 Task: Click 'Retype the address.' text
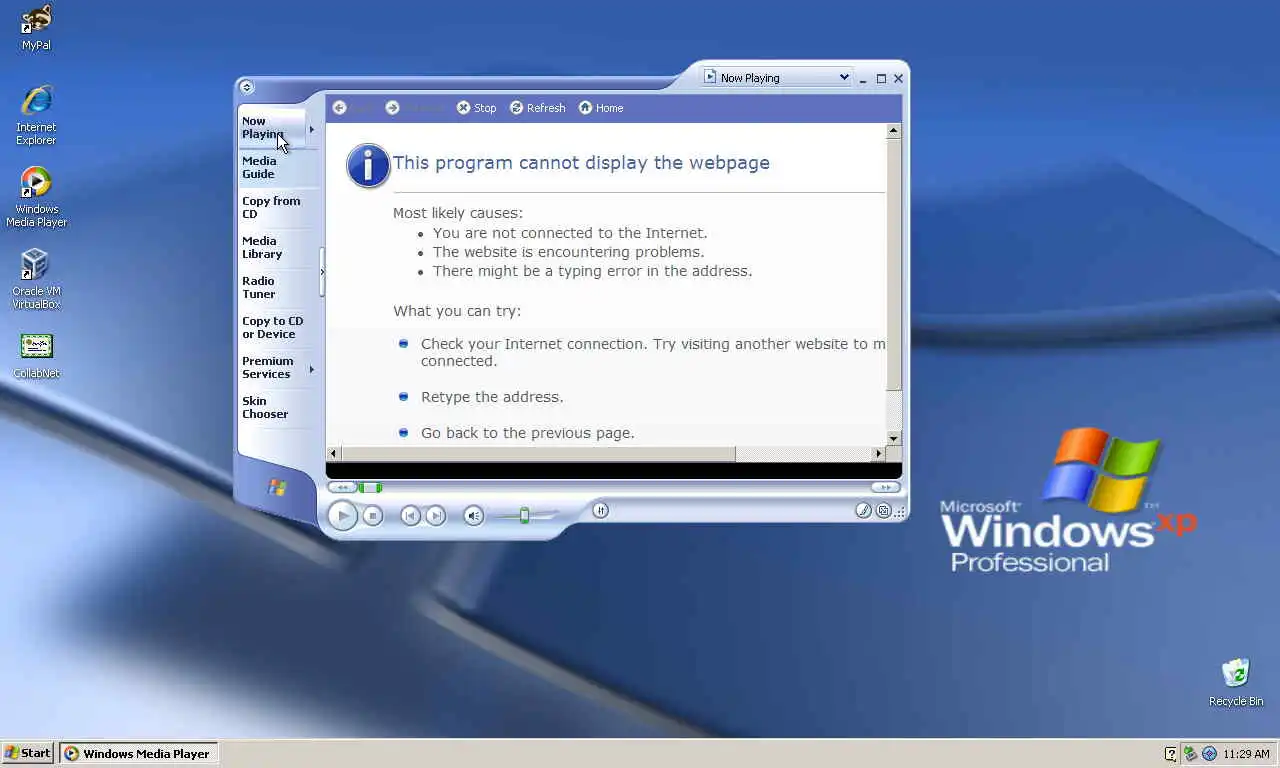pyautogui.click(x=492, y=397)
